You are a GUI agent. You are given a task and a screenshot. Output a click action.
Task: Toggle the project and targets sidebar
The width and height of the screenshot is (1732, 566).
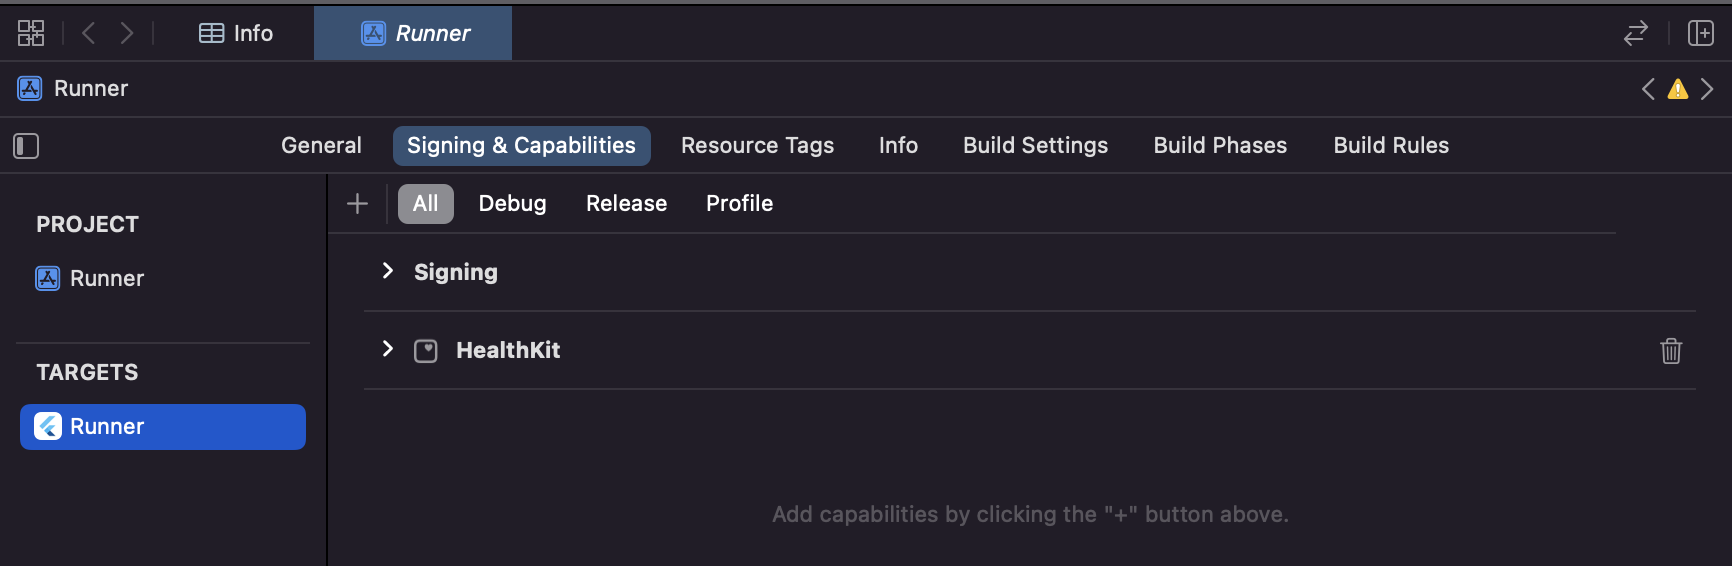tap(26, 146)
